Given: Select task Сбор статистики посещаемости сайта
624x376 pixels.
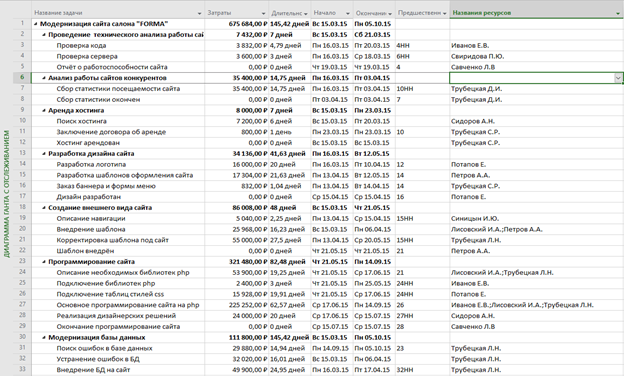Looking at the screenshot, I should [x=118, y=89].
